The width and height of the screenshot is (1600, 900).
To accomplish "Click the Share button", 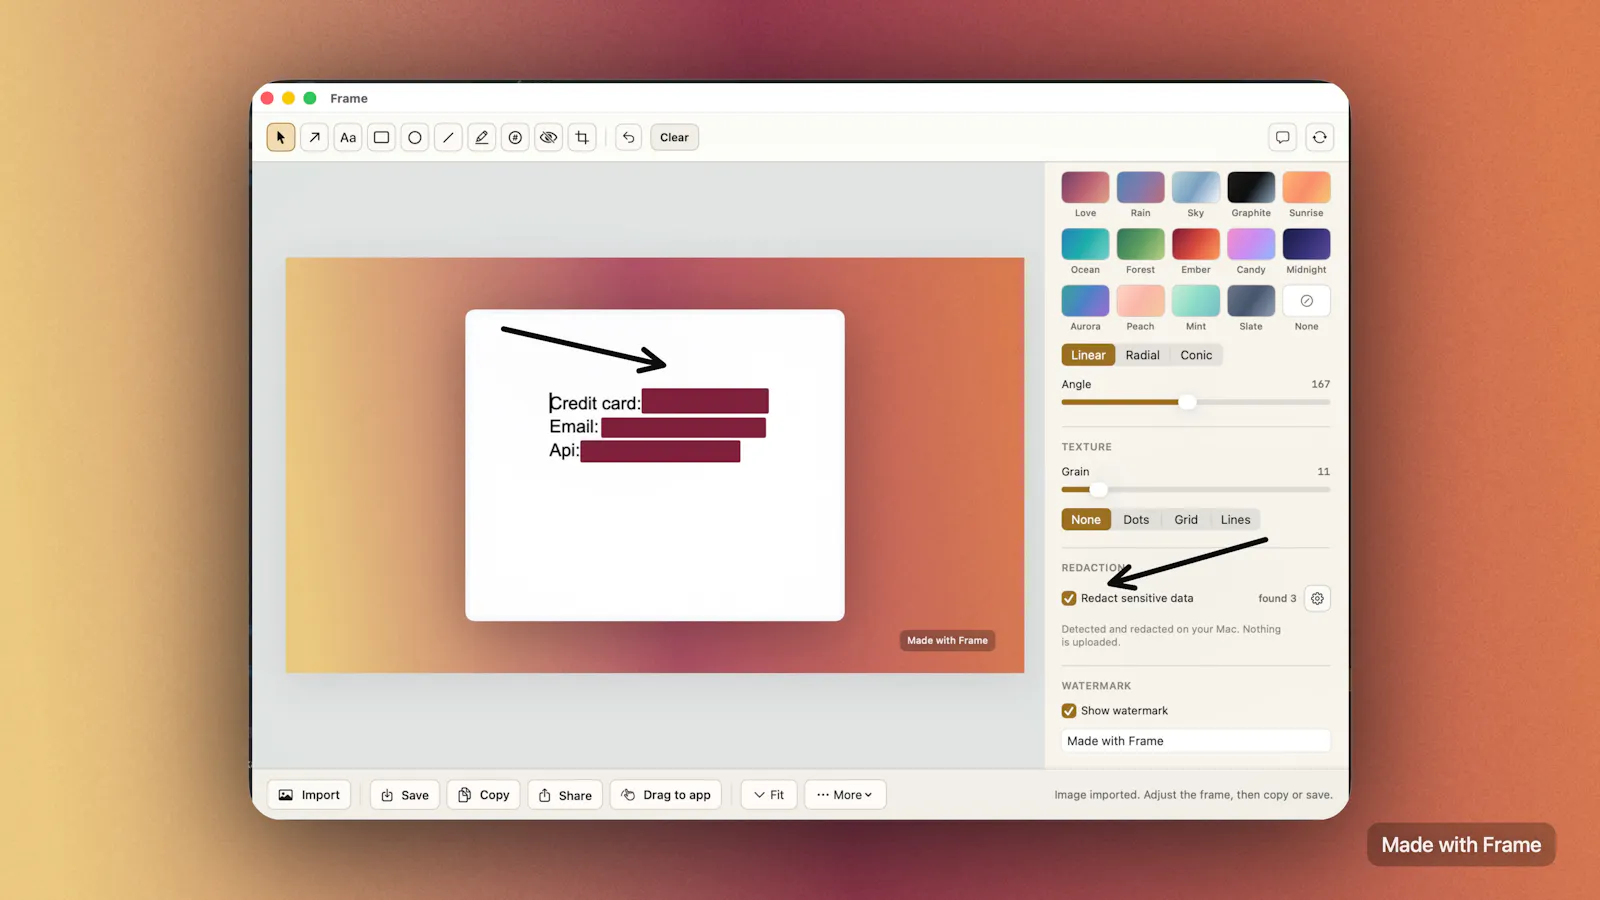I will click(565, 795).
